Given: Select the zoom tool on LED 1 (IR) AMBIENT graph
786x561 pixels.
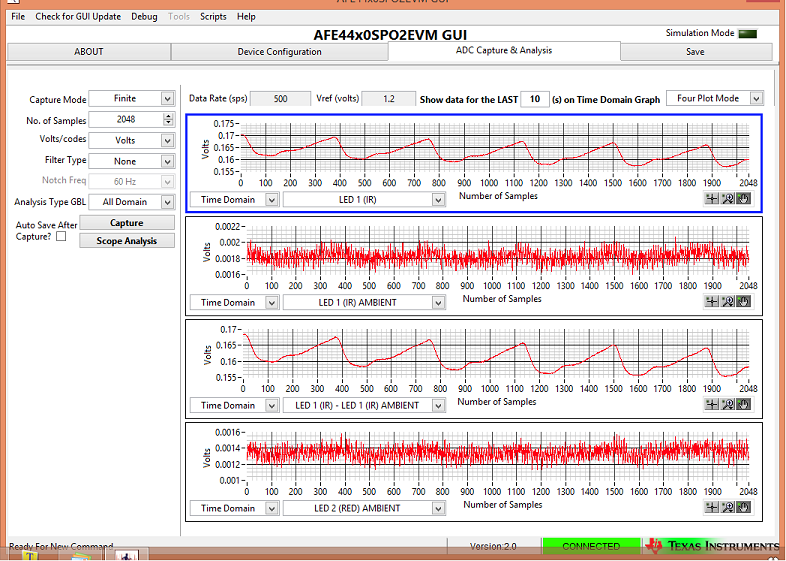Looking at the screenshot, I should (x=727, y=301).
